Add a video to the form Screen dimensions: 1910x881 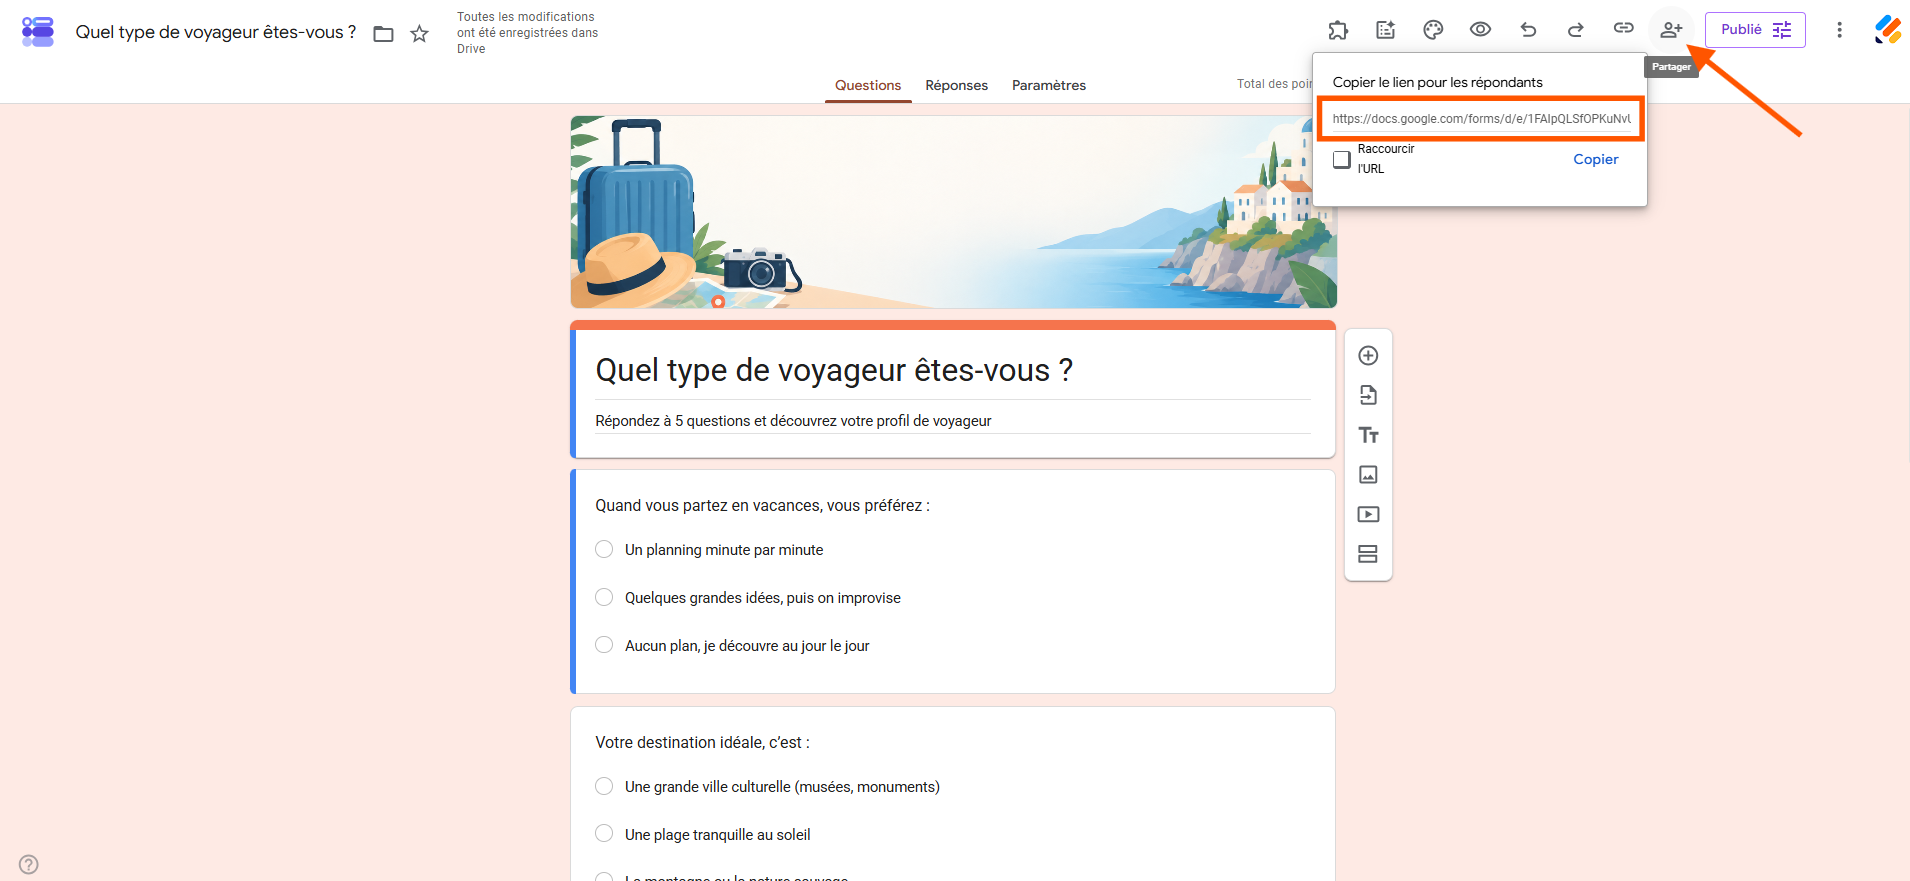pos(1368,514)
